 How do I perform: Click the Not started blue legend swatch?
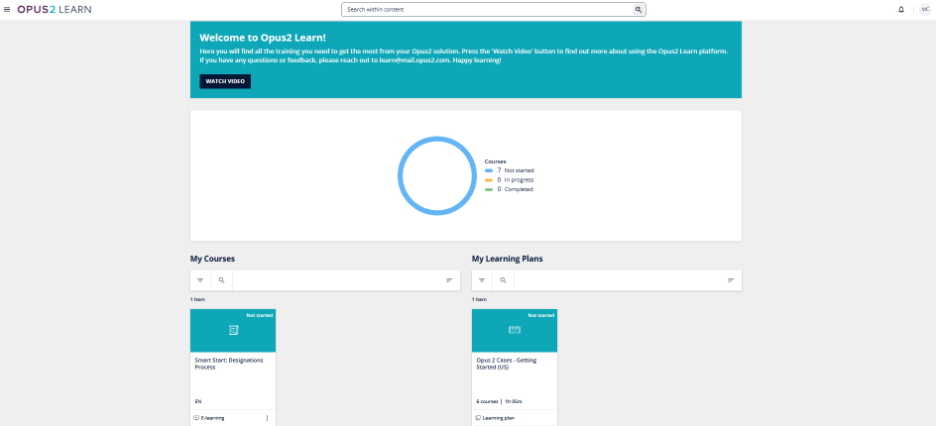tap(489, 171)
